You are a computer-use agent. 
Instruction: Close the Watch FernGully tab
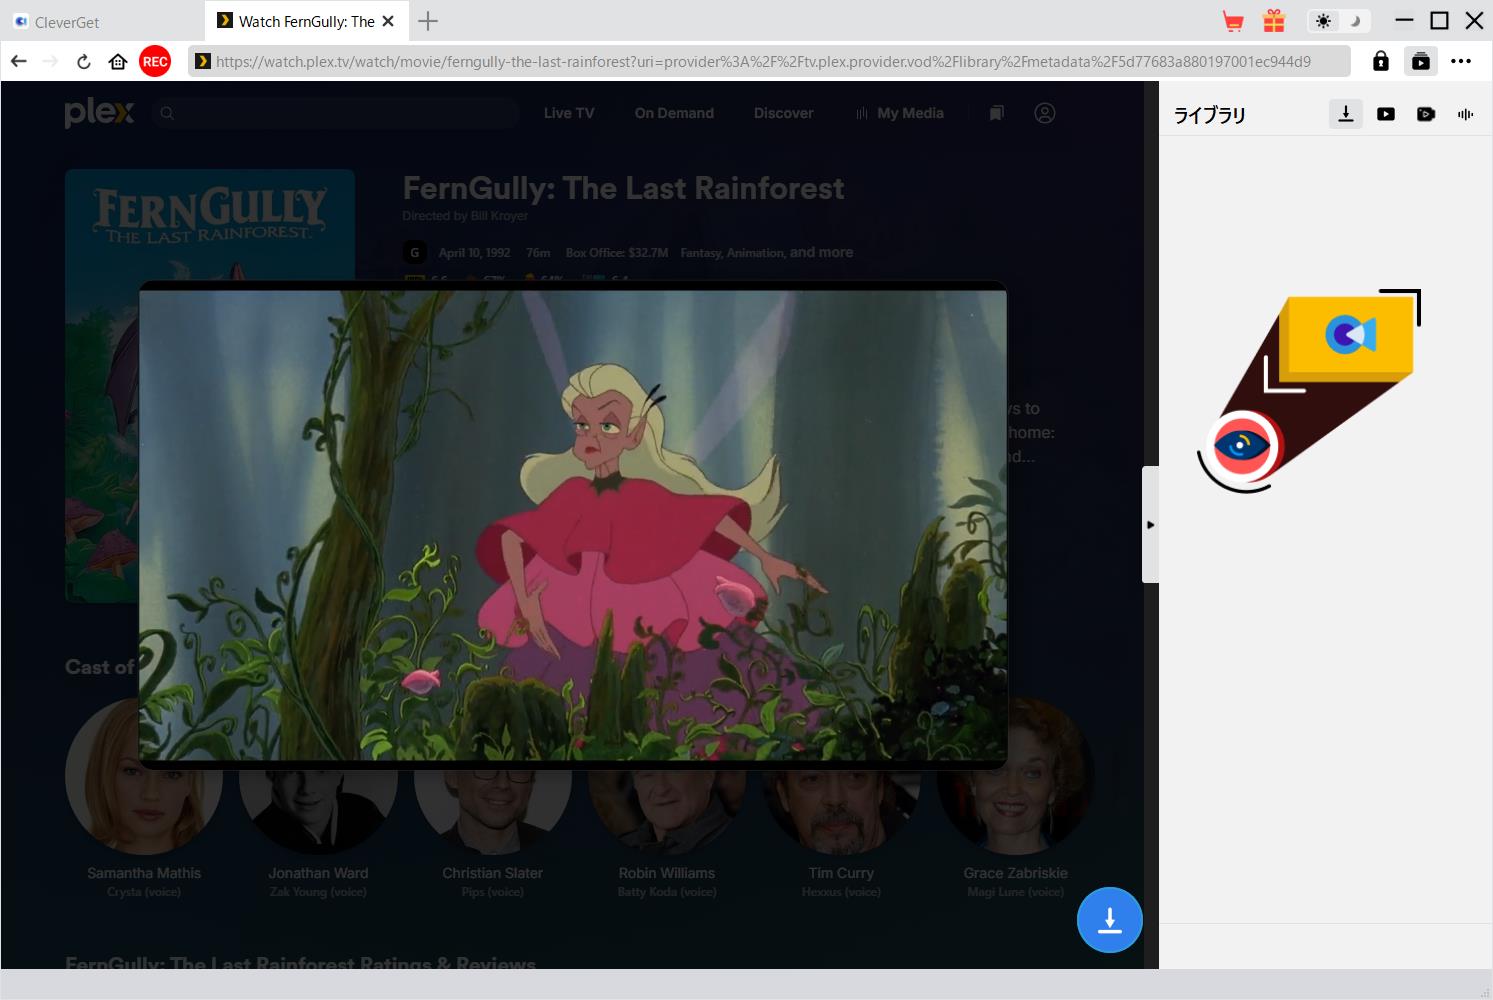388,21
